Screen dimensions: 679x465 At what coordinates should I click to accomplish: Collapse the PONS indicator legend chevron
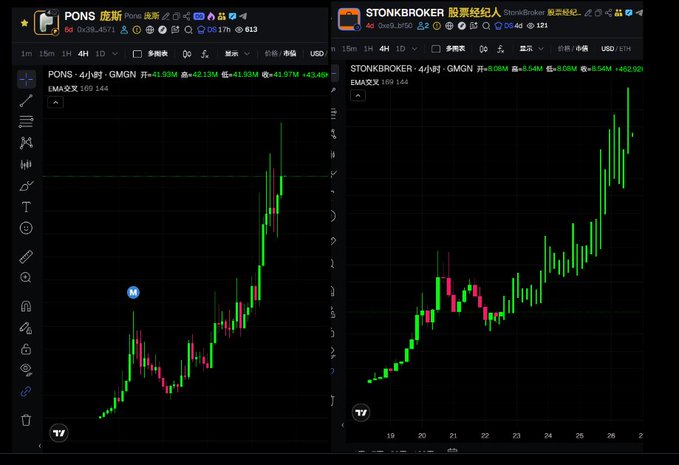55,103
